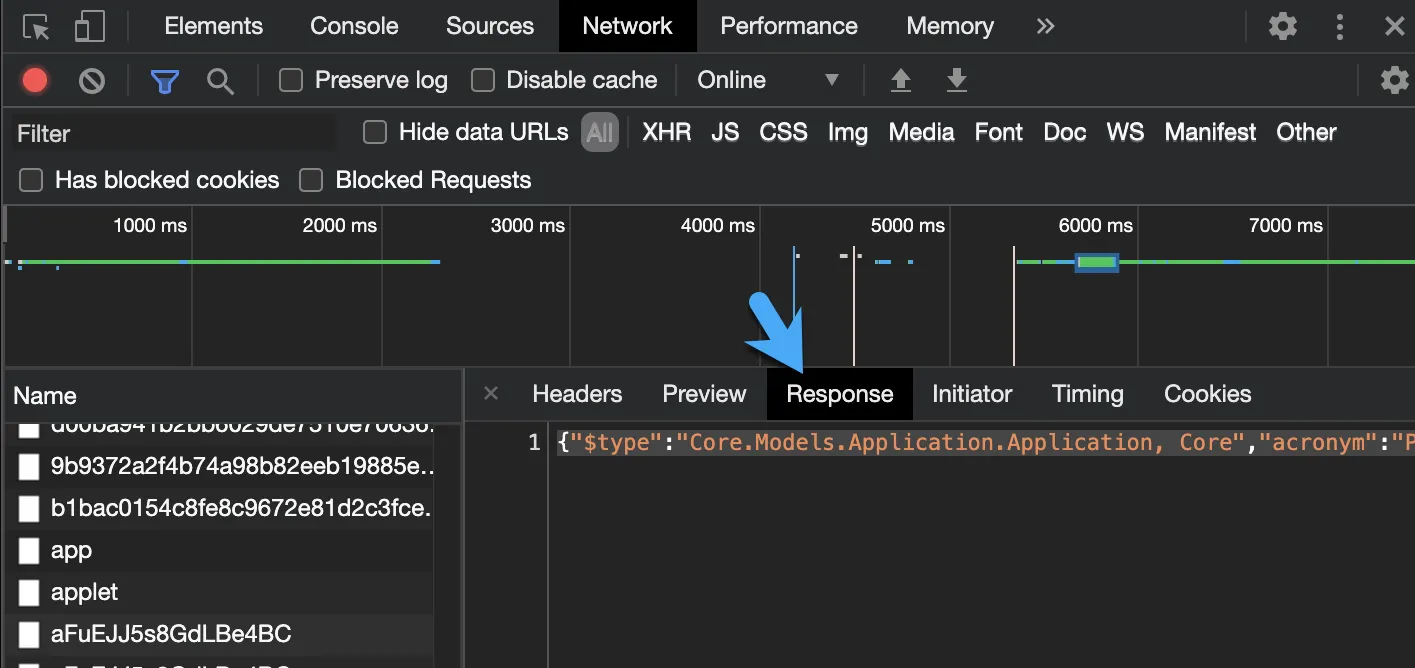Clear the network log
This screenshot has width=1415, height=668.
92,80
